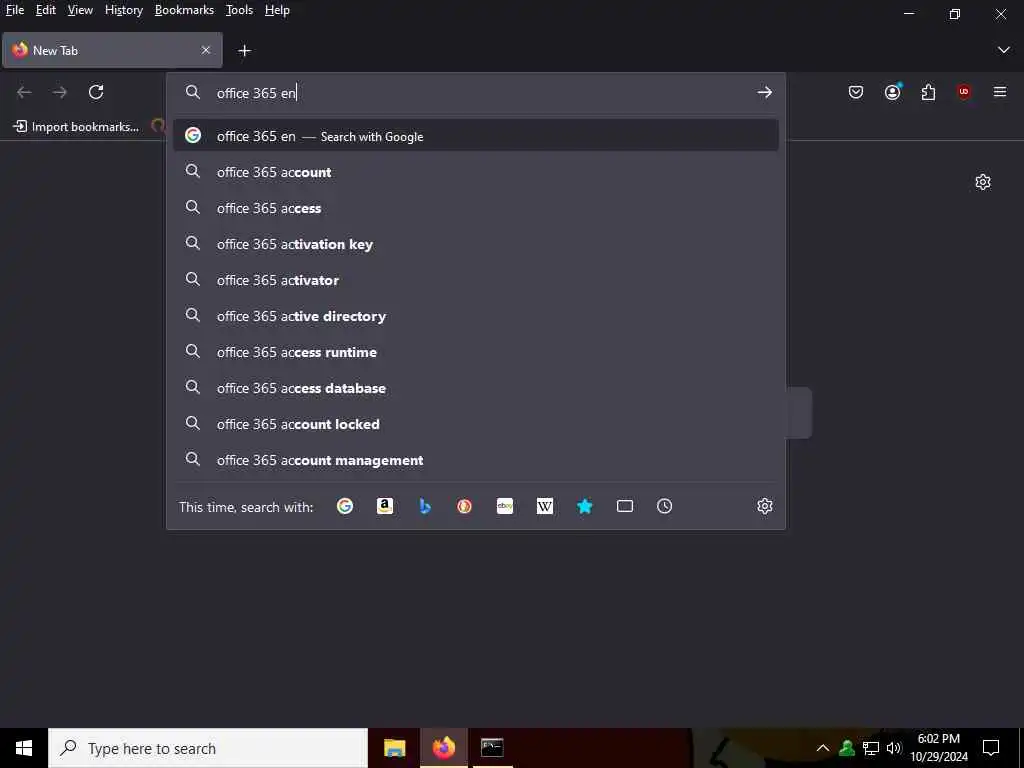Select suggestion 'office 365 active directory'

pyautogui.click(x=475, y=316)
